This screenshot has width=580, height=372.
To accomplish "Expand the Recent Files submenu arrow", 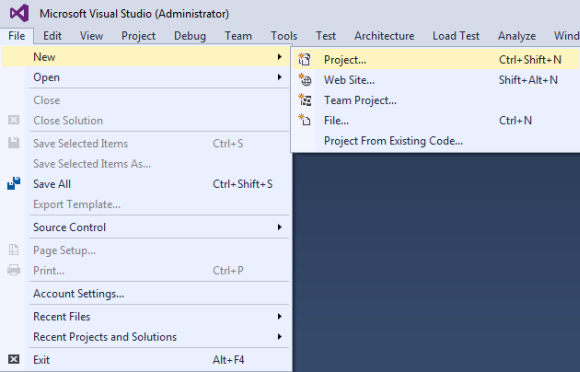I will pos(280,316).
